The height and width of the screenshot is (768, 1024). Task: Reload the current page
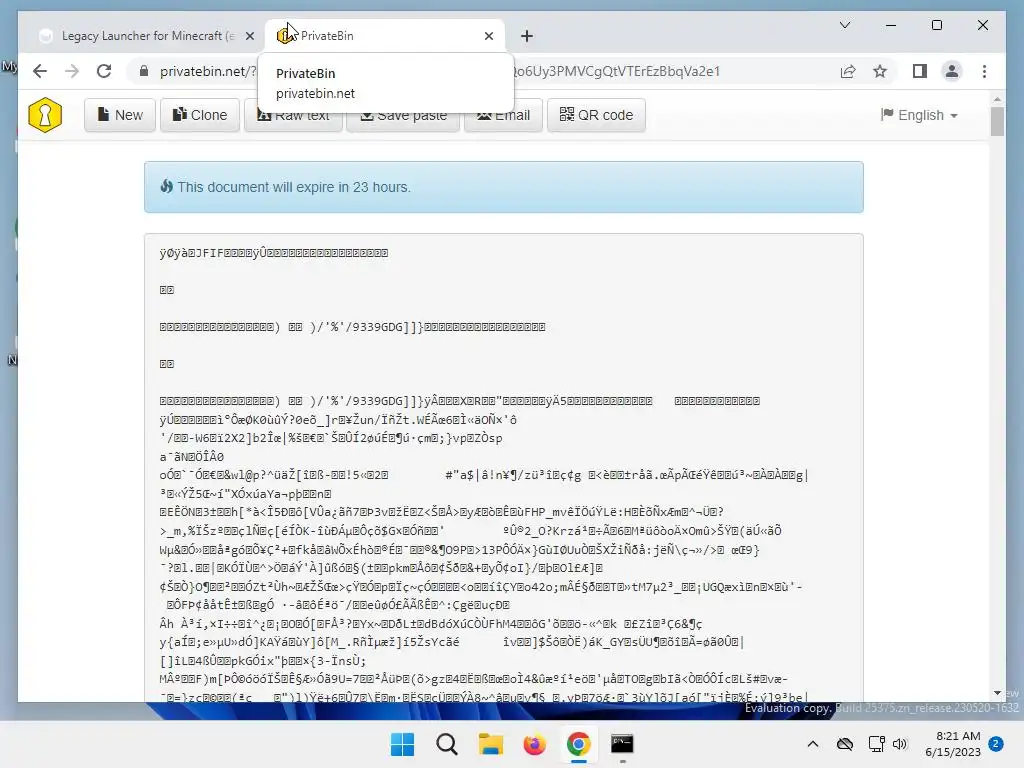(x=104, y=71)
